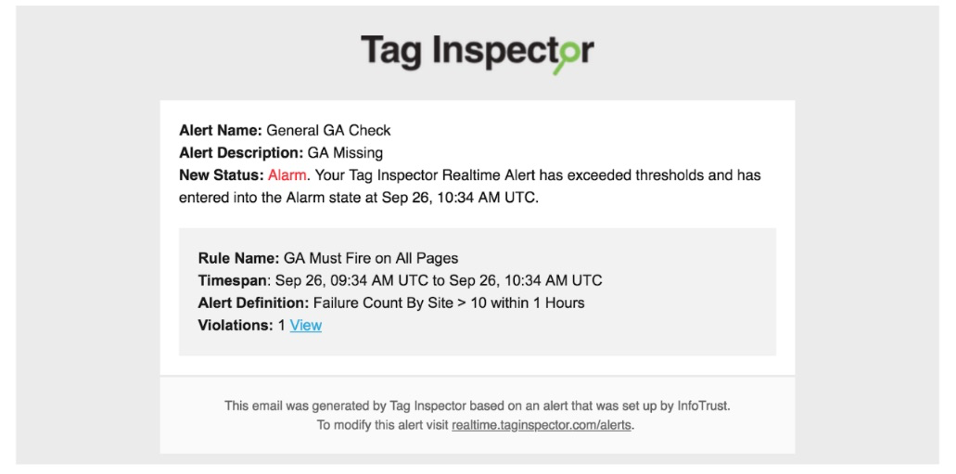The image size is (956, 474).
Task: Click the "entered into the Alarm state" sentence
Action: pos(360,197)
